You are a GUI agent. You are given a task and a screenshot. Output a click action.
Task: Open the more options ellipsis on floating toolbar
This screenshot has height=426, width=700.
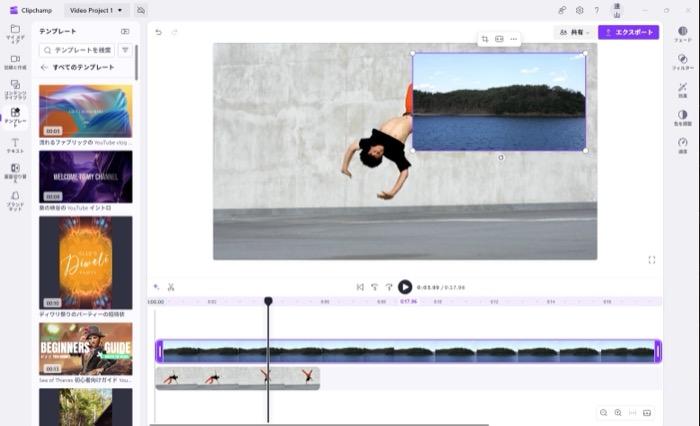(x=513, y=39)
